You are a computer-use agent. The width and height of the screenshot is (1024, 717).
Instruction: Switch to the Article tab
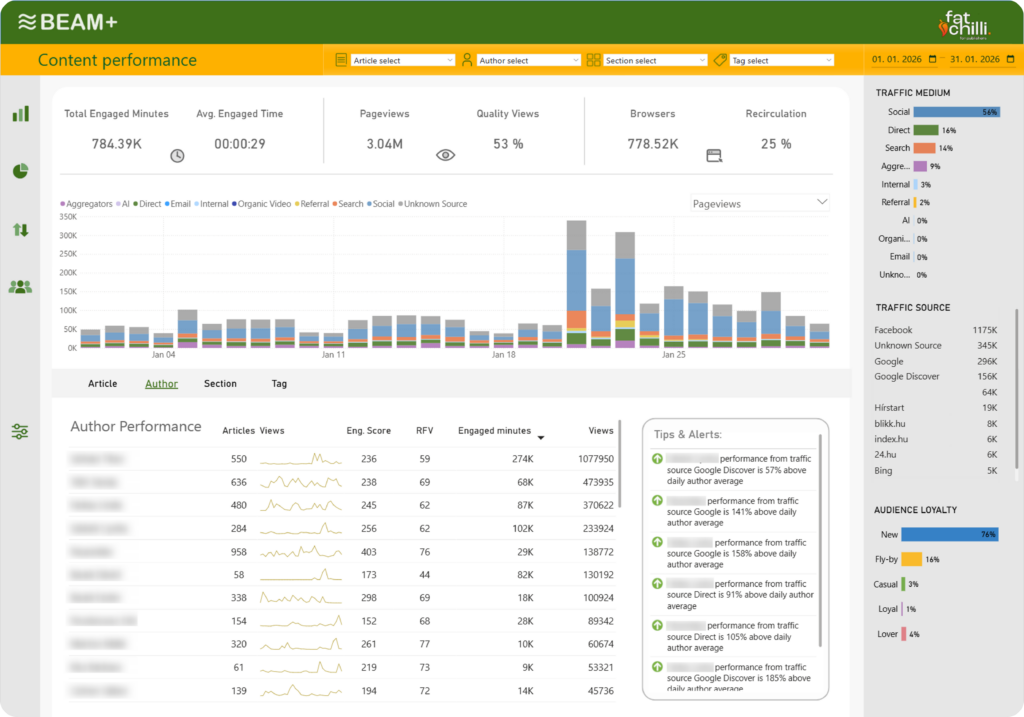coord(102,384)
